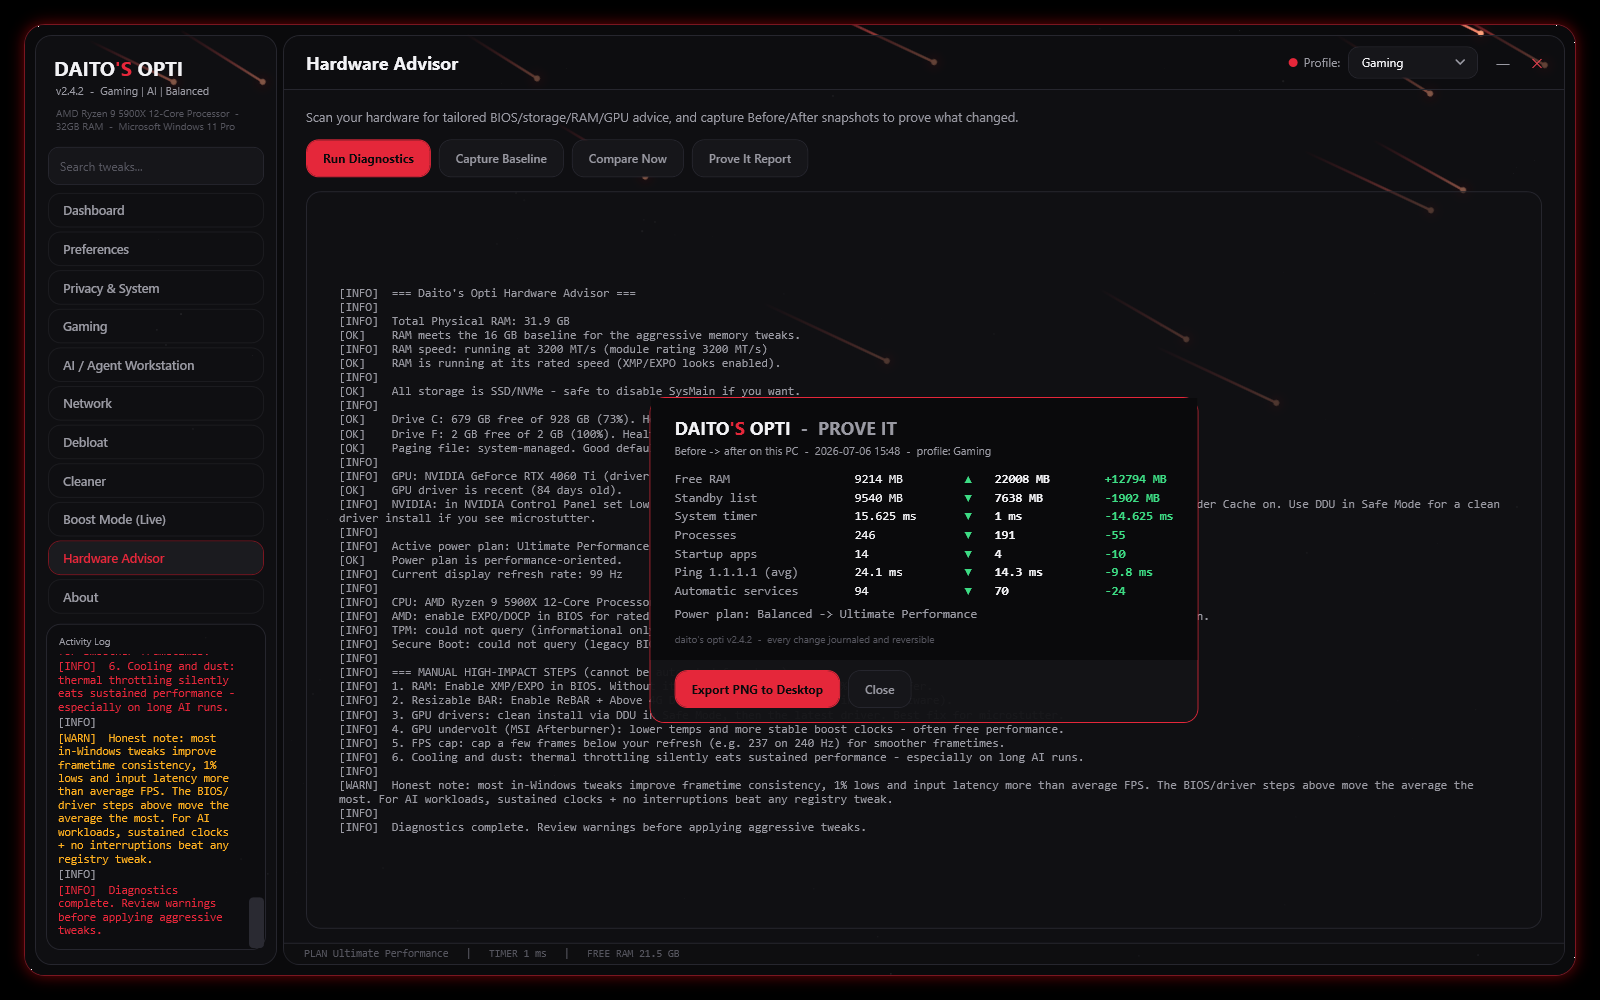The image size is (1600, 1000).
Task: Select the Gaming sidebar item
Action: coord(156,327)
